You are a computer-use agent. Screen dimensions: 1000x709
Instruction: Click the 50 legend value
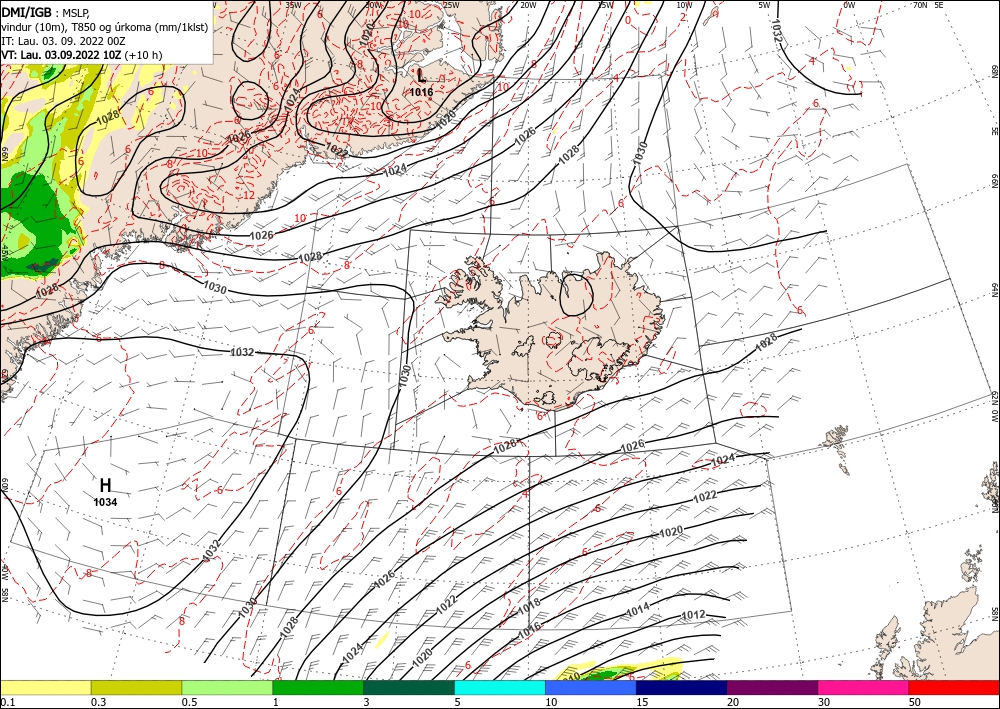[x=915, y=702]
